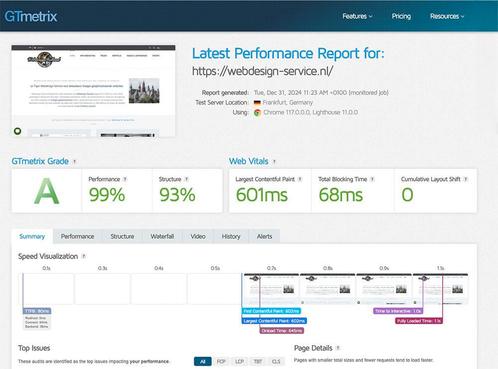Click the help icon for Total Blocking Time
The width and height of the screenshot is (498, 369).
click(x=372, y=179)
